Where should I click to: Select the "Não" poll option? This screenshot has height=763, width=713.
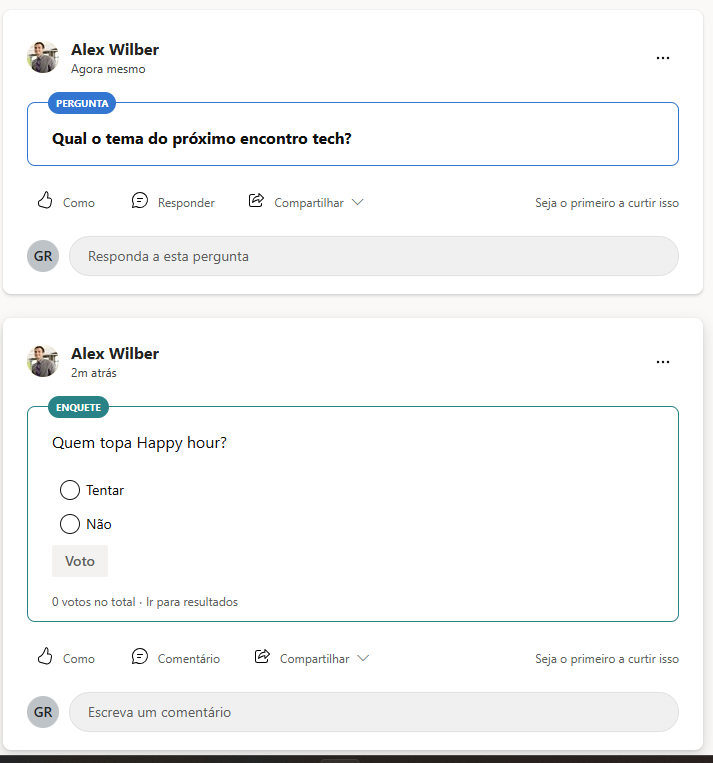pyautogui.click(x=70, y=524)
